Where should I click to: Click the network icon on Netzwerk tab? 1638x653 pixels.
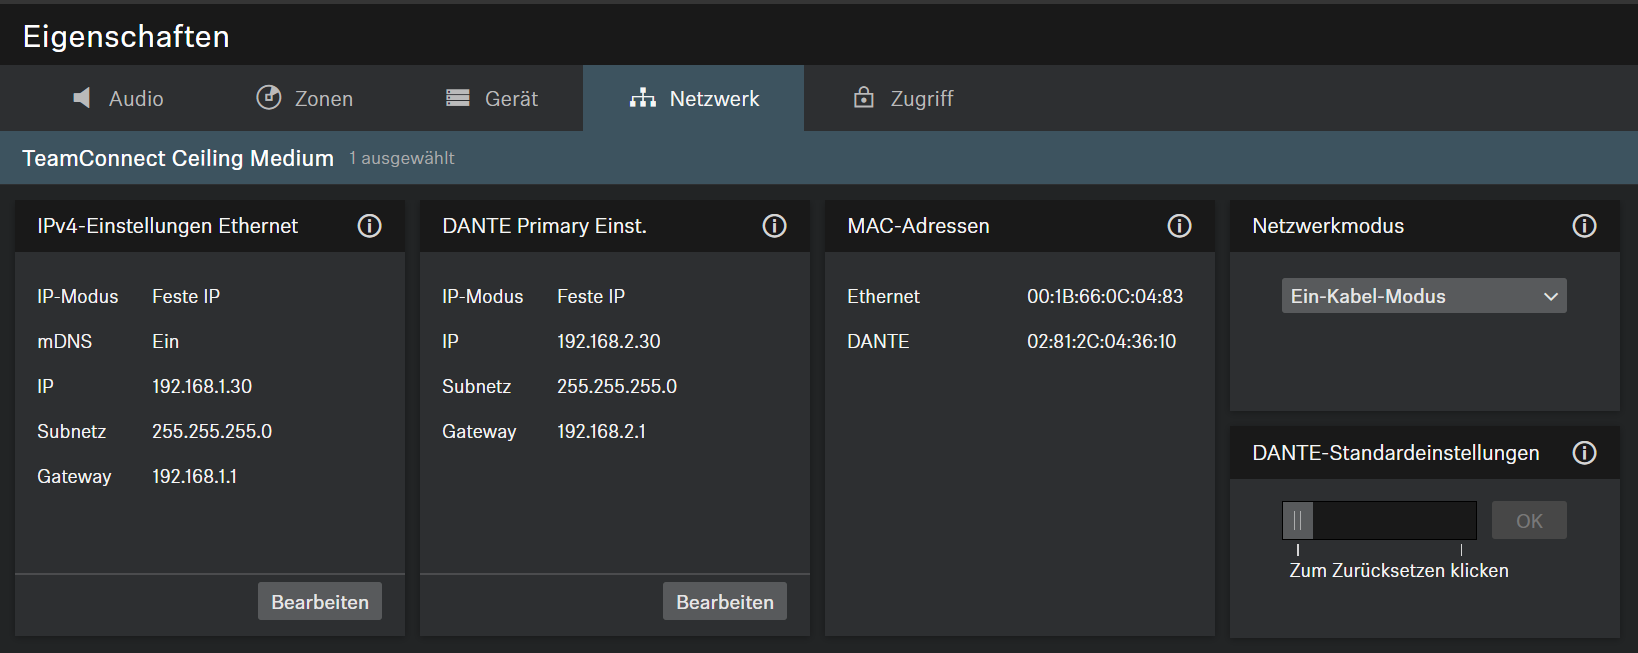(x=642, y=98)
